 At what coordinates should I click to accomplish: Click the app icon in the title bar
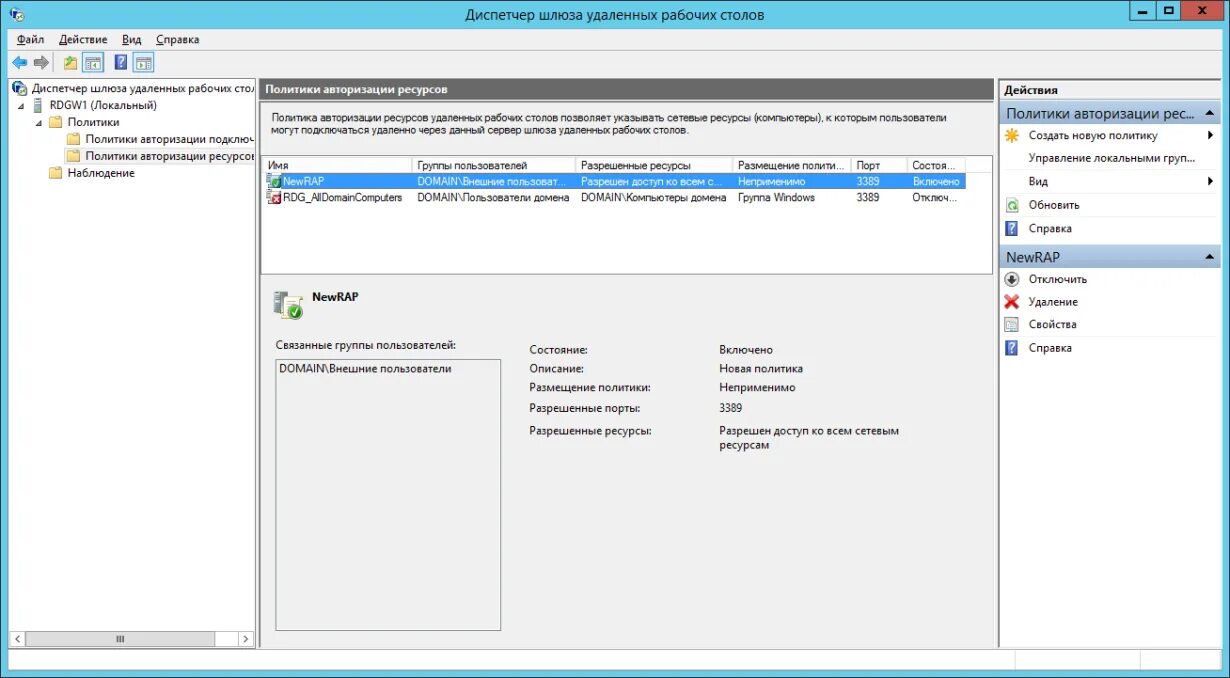tap(17, 14)
